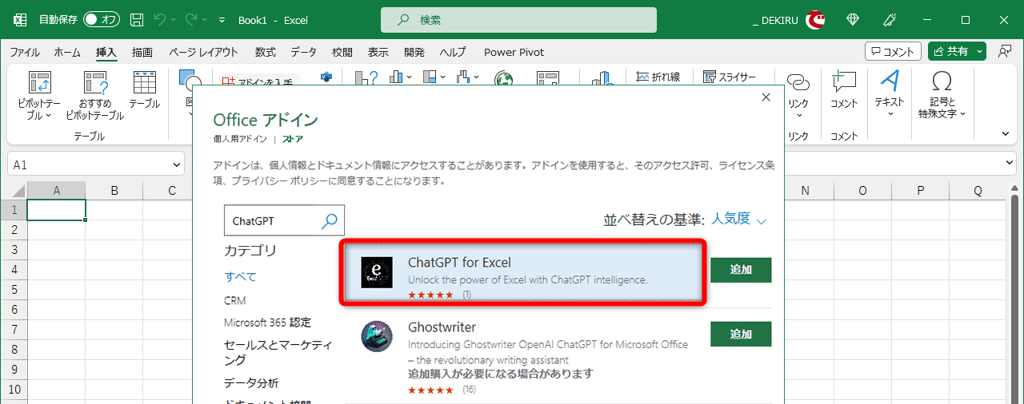Add the Ghostwriter add-in
Image resolution: width=1024 pixels, height=404 pixels.
(x=741, y=334)
